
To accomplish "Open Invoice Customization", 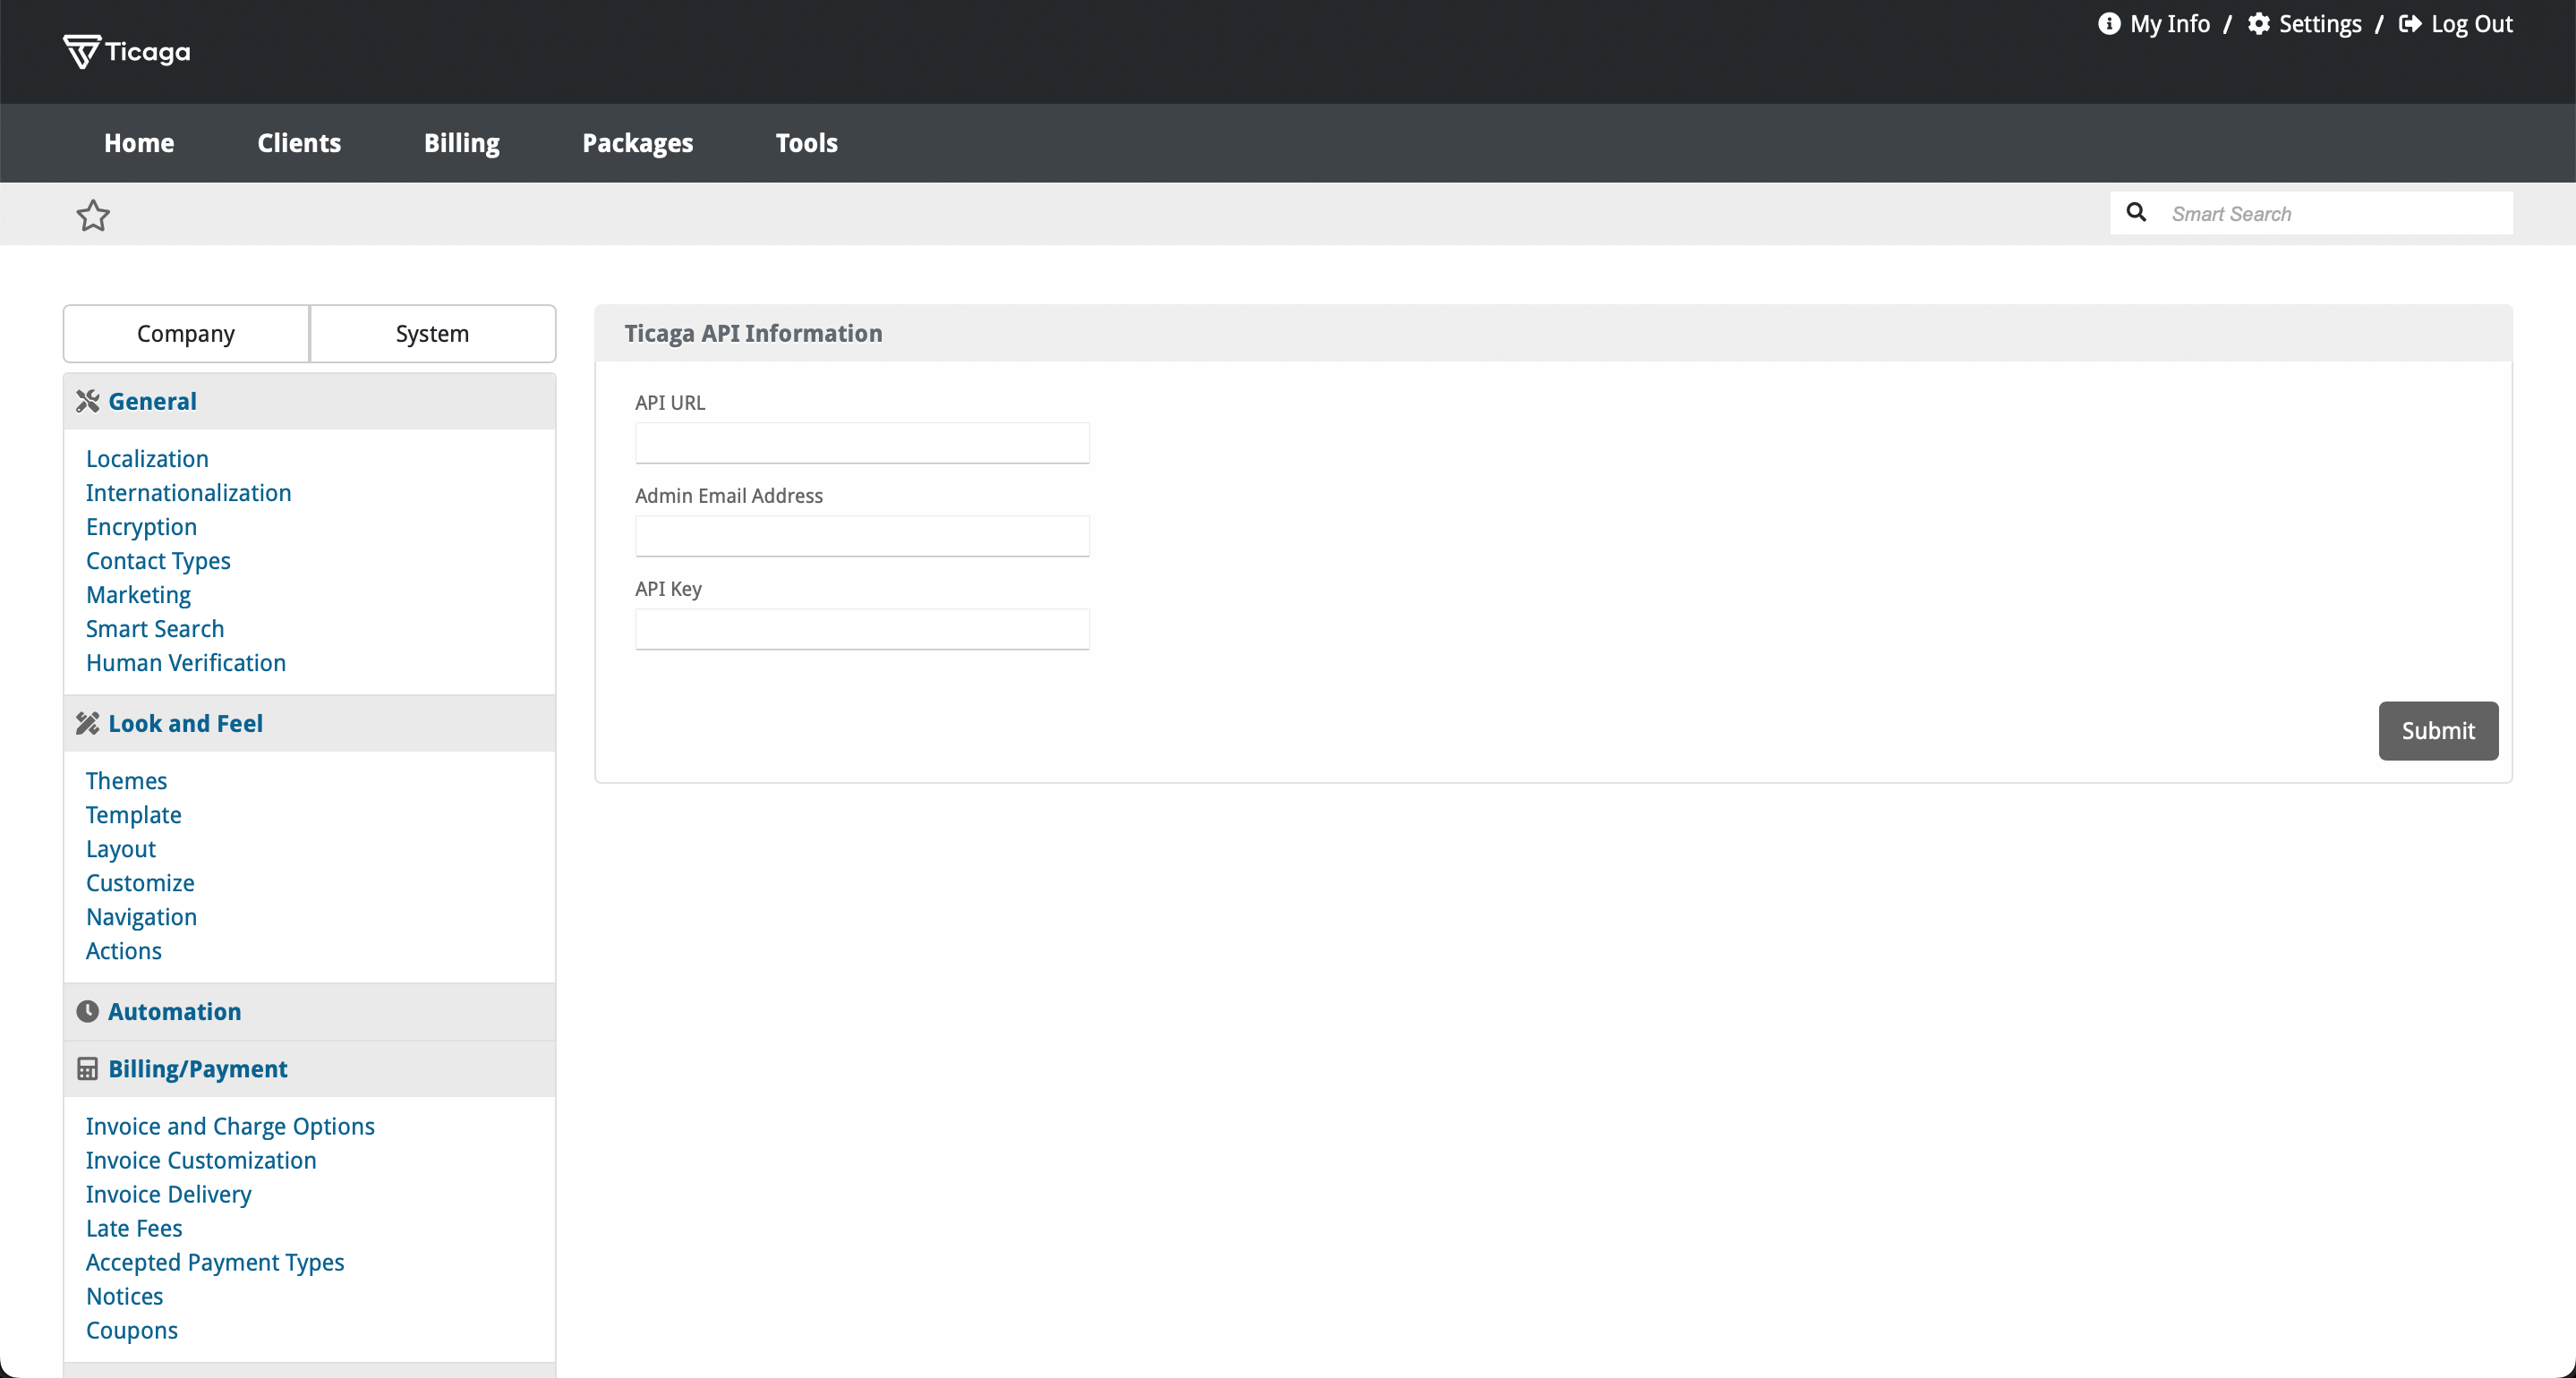I will click(201, 1160).
